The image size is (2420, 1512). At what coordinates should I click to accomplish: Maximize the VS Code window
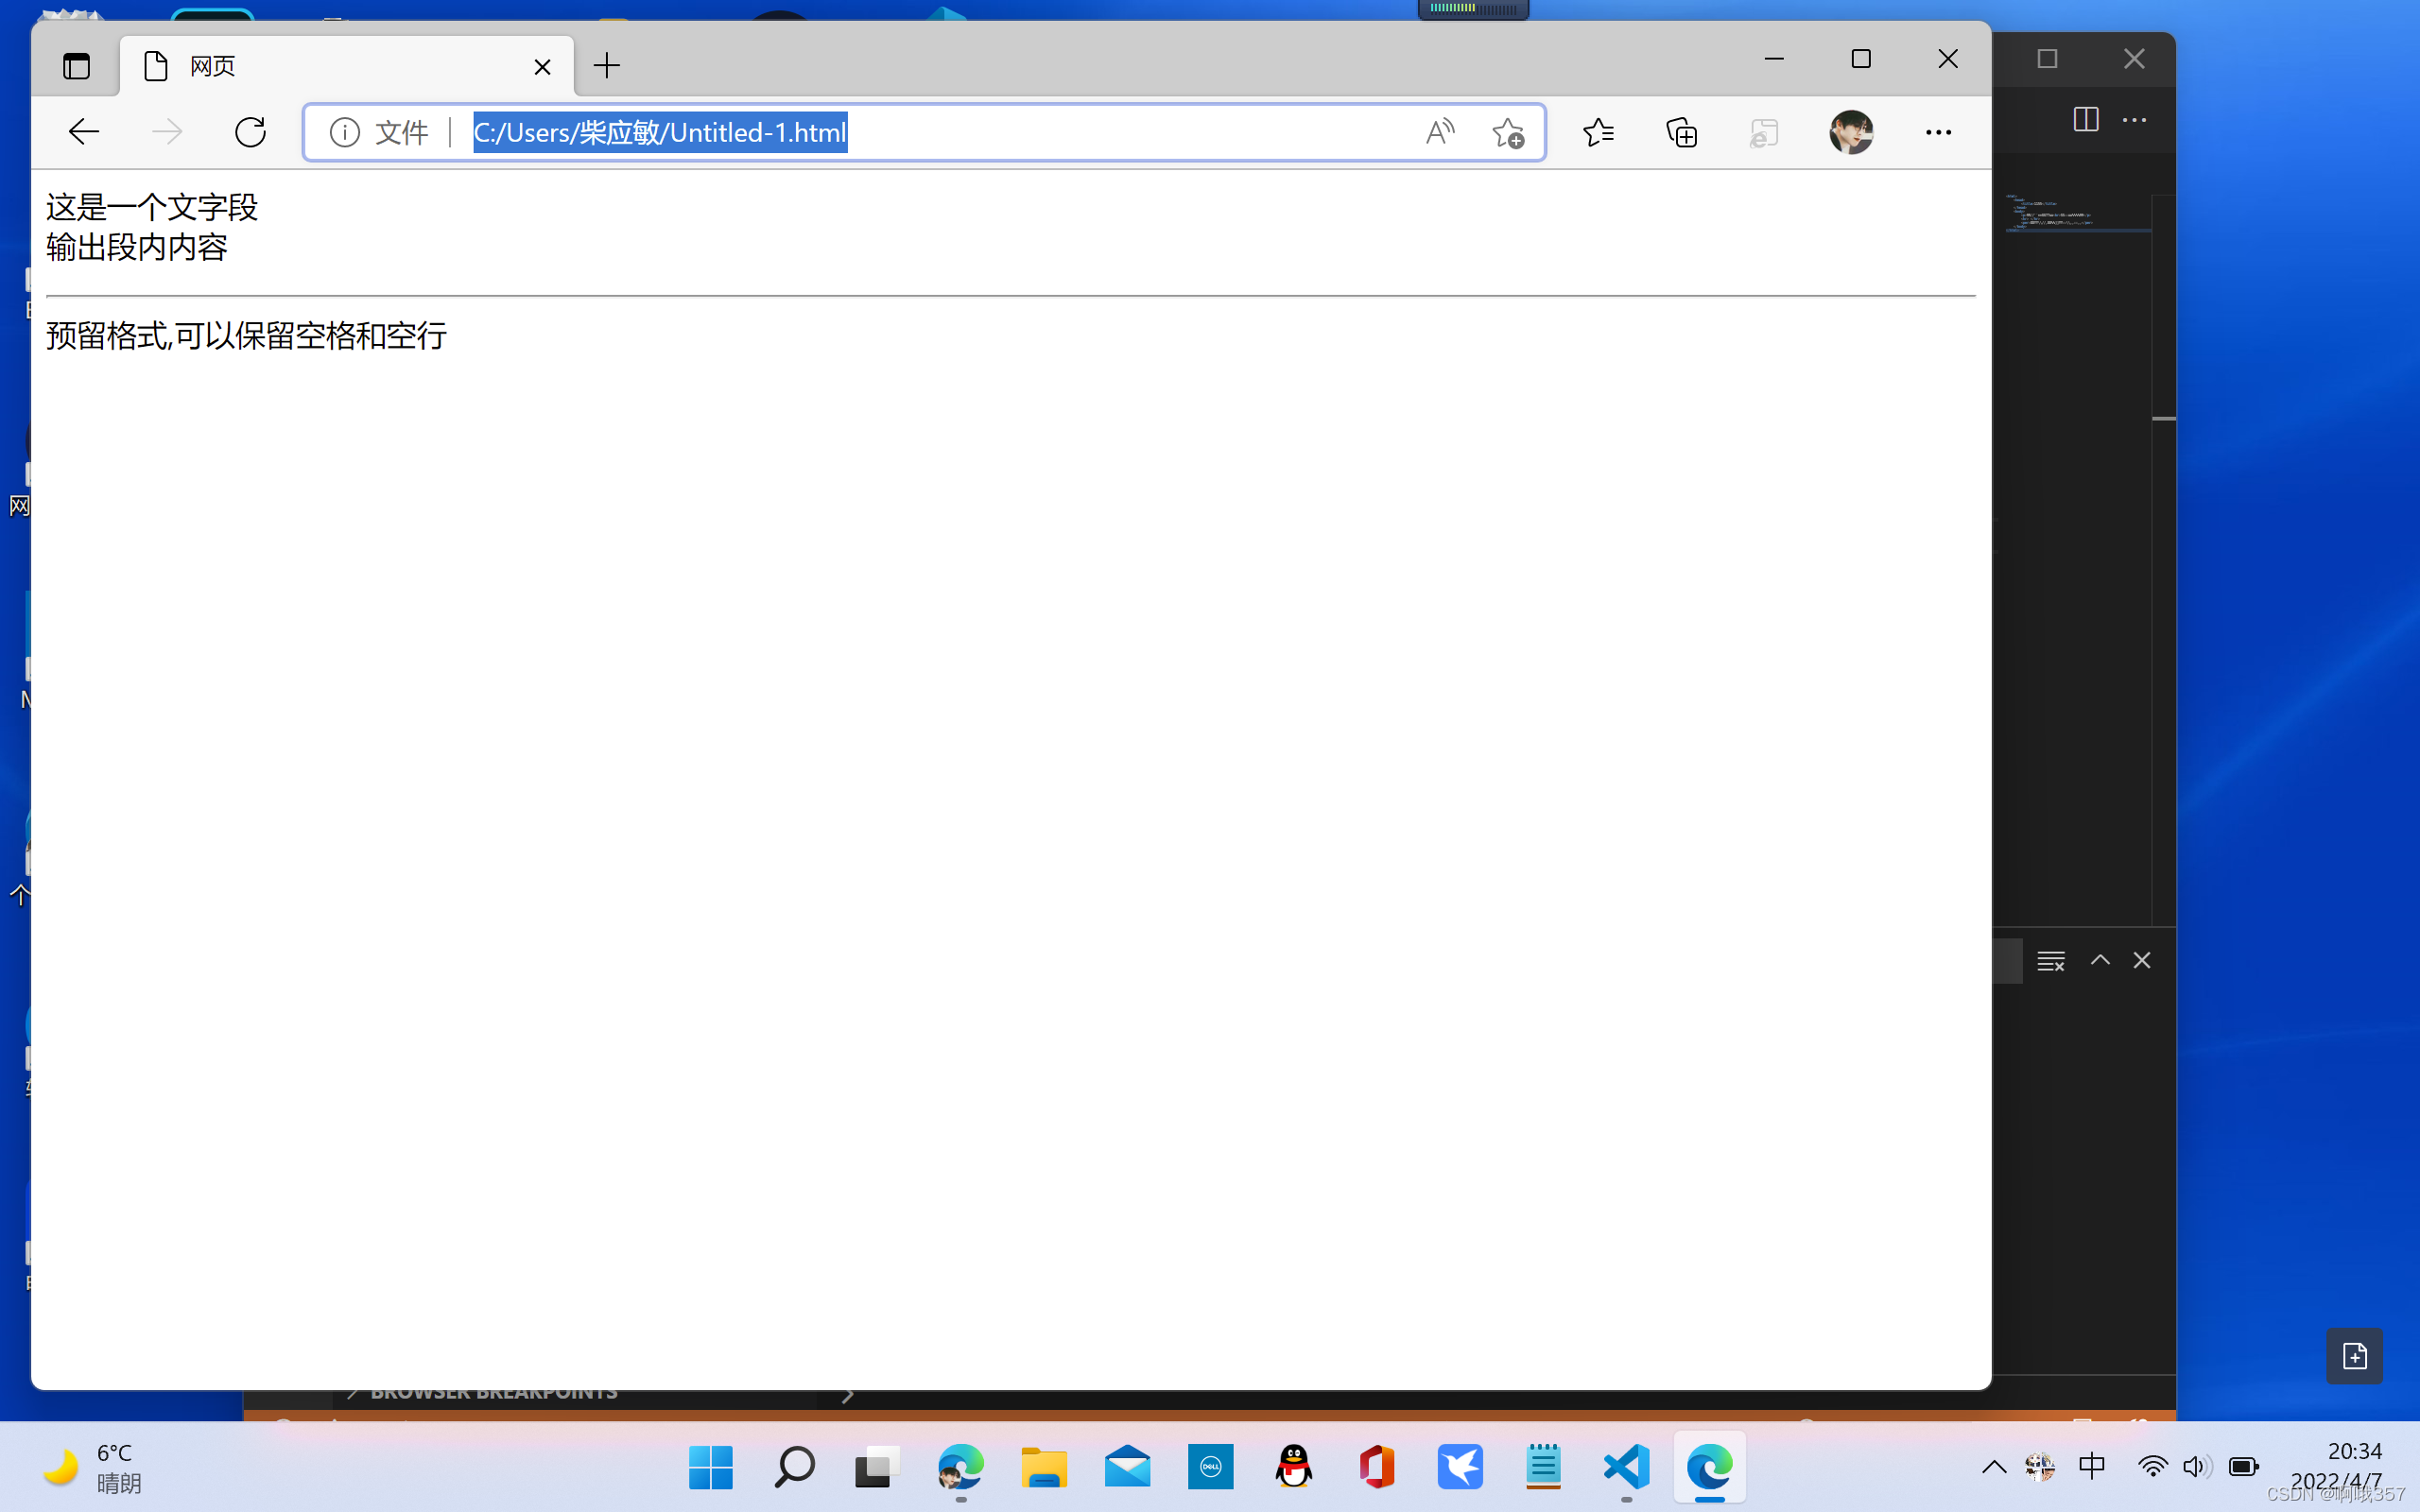pos(2047,59)
